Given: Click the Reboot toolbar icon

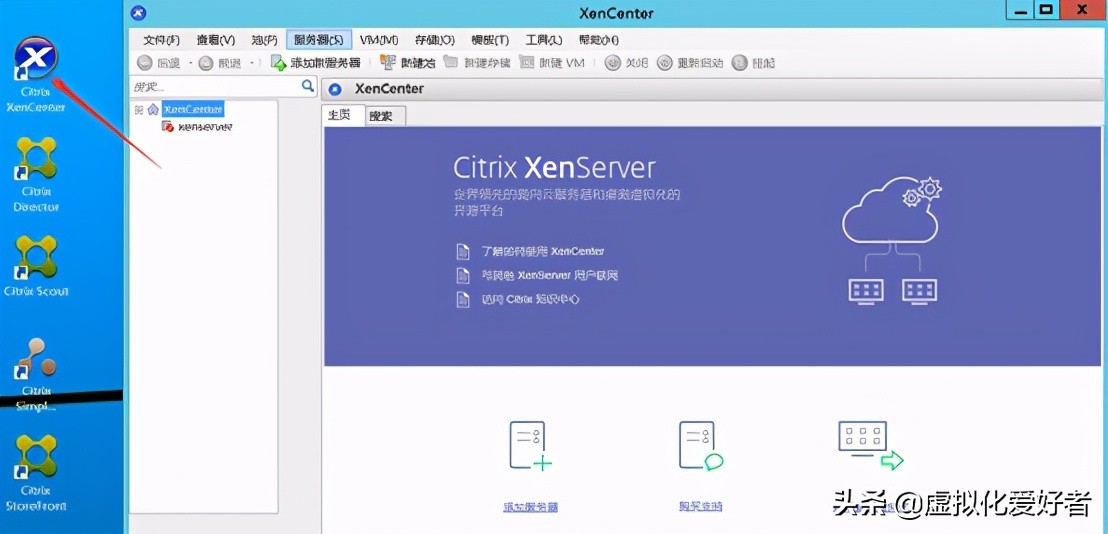Looking at the screenshot, I should click(664, 63).
